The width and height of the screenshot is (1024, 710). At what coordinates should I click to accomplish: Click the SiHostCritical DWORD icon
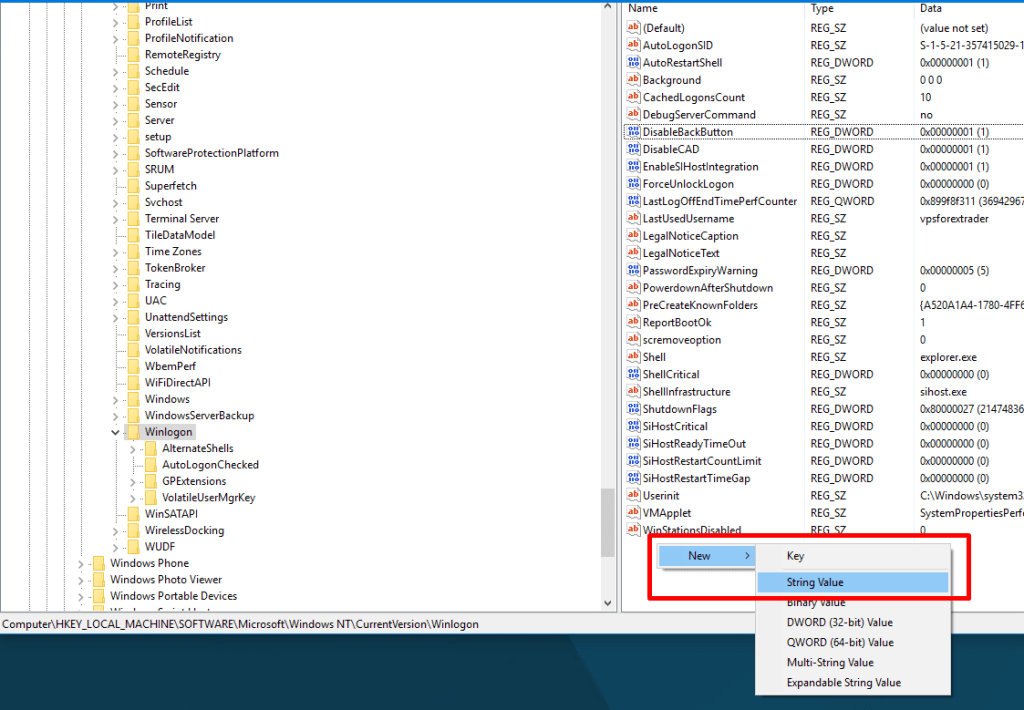pyautogui.click(x=633, y=426)
